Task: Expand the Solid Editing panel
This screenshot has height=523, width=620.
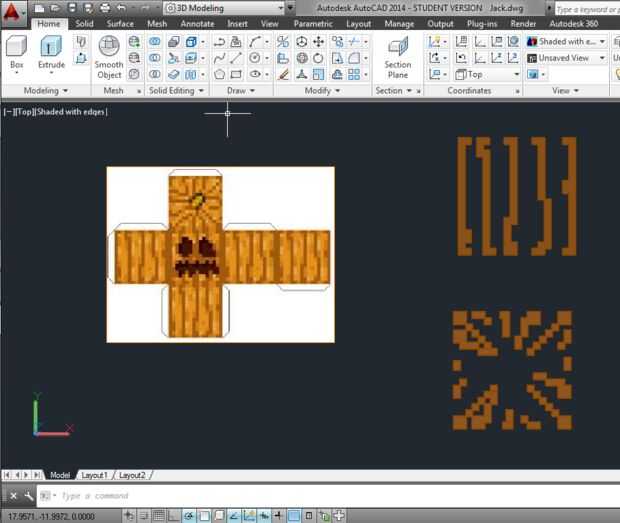Action: pos(176,91)
